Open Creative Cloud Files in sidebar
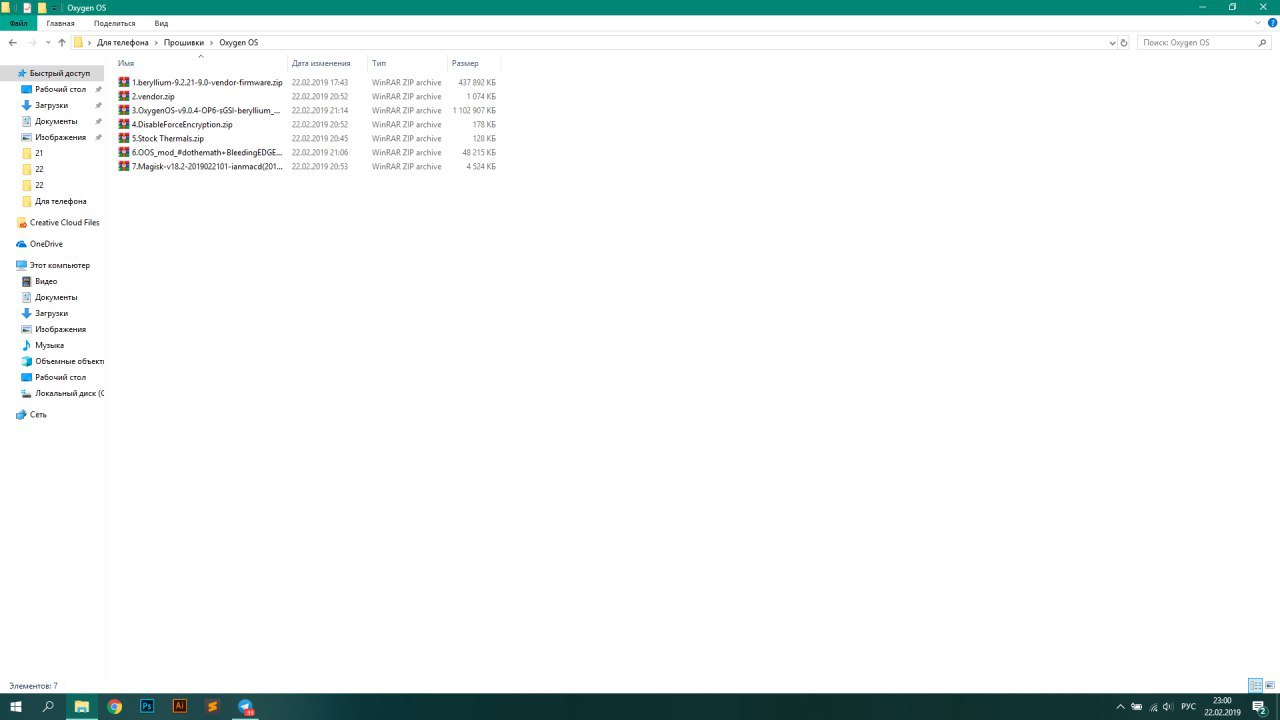Viewport: 1280px width, 720px height. click(x=64, y=222)
